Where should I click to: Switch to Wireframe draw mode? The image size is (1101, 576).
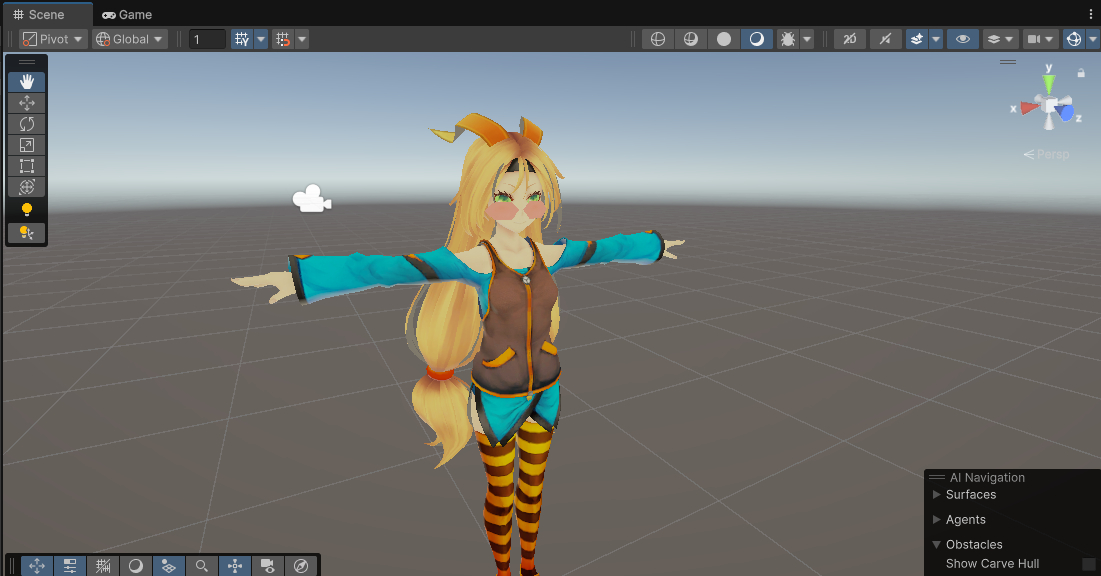pyautogui.click(x=658, y=39)
